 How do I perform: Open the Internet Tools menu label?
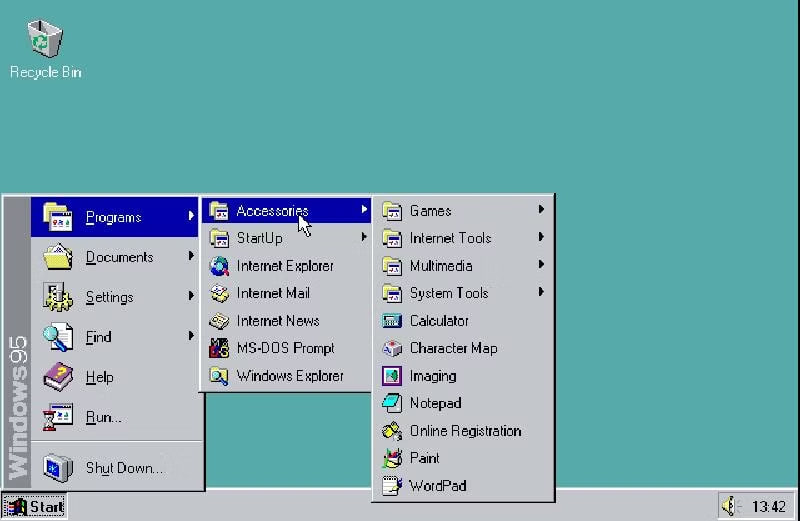click(451, 238)
